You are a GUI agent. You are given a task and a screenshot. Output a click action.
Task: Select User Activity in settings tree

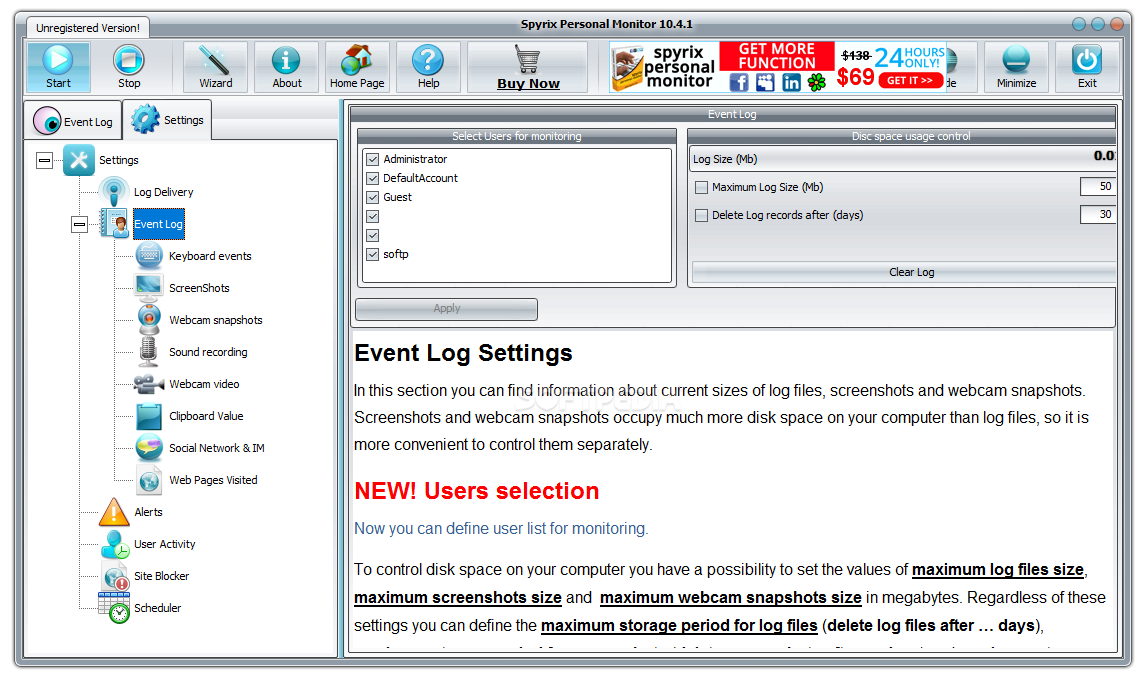(164, 545)
